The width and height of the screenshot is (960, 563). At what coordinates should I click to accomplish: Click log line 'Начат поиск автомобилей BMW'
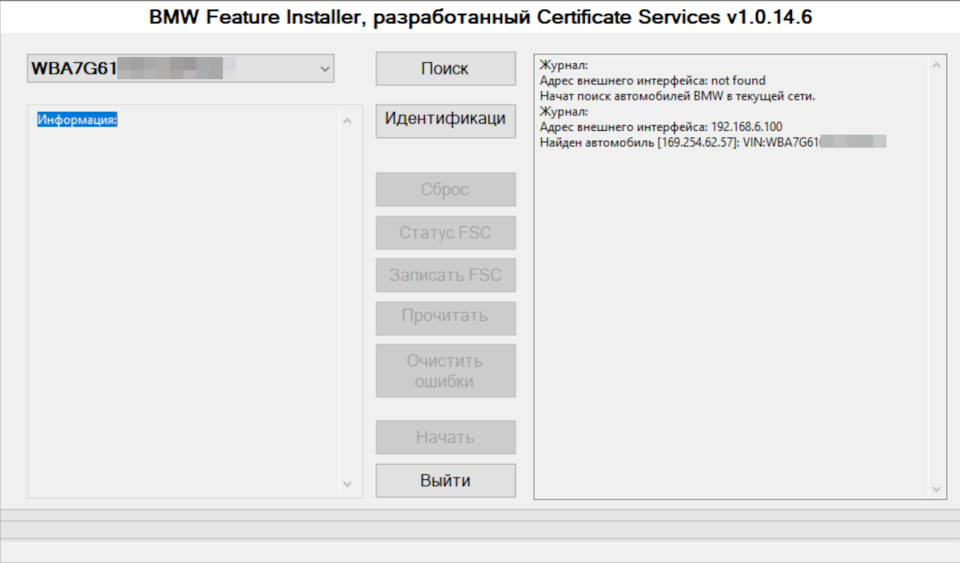(x=677, y=96)
